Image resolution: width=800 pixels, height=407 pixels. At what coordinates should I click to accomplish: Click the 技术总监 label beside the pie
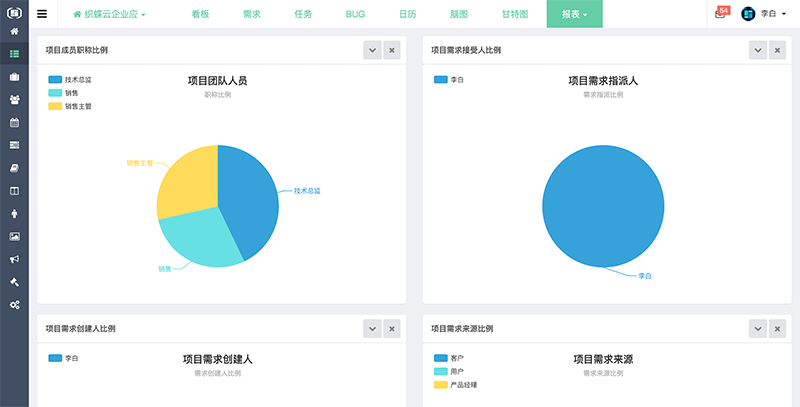307,191
